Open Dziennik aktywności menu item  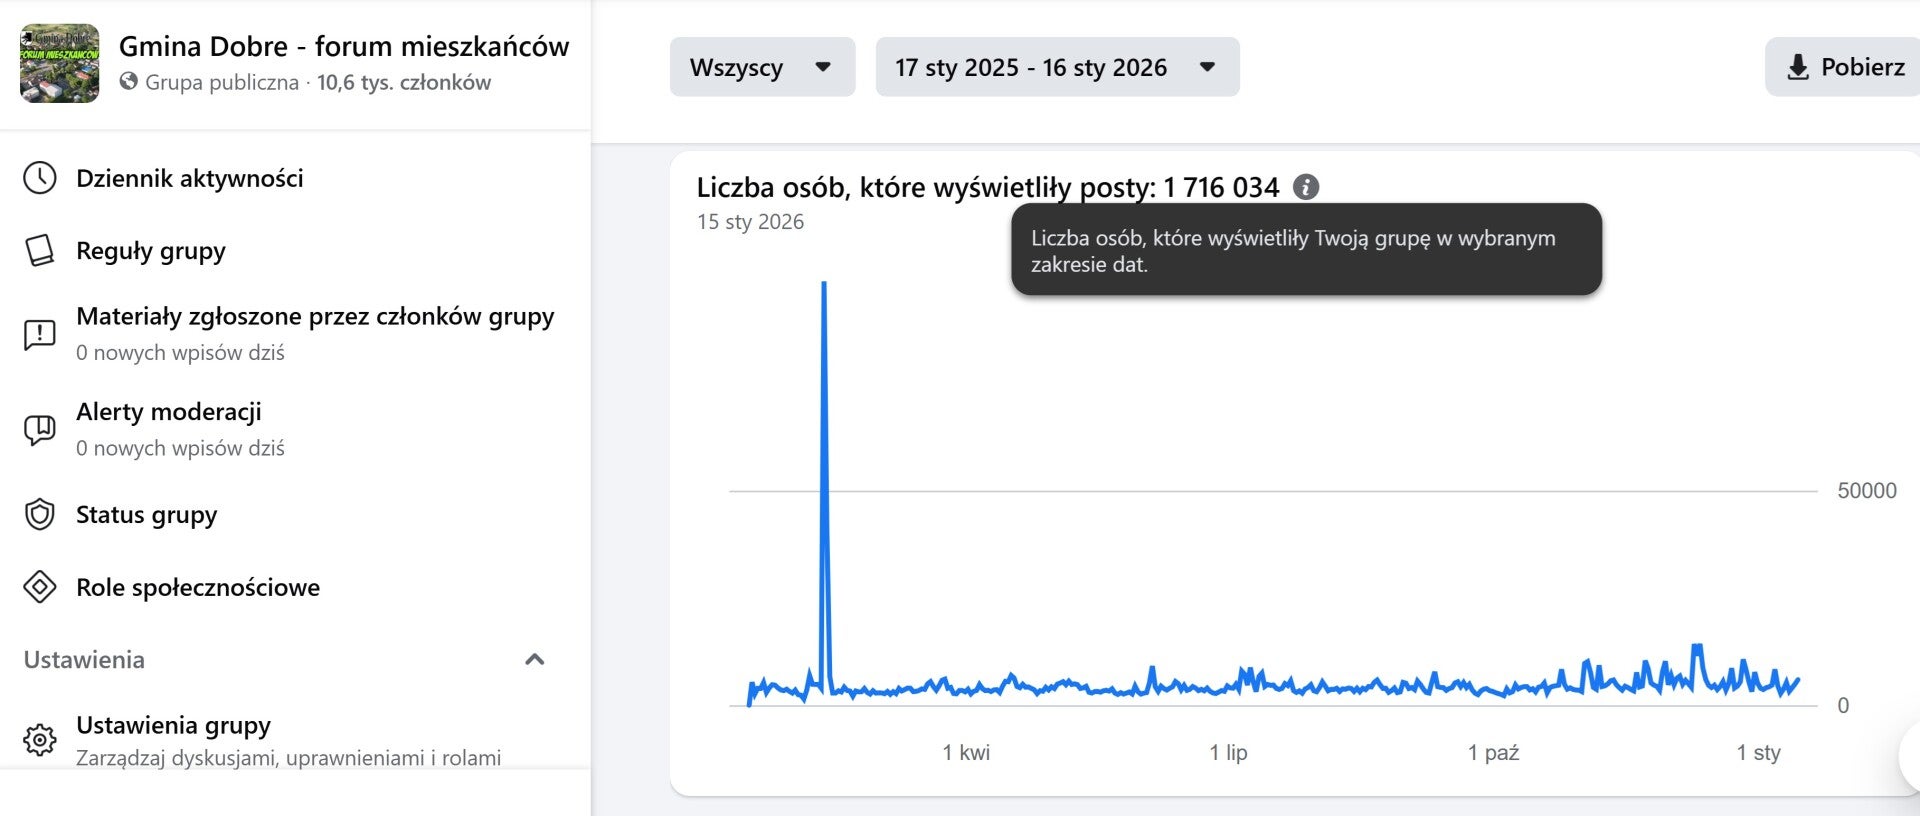[190, 178]
